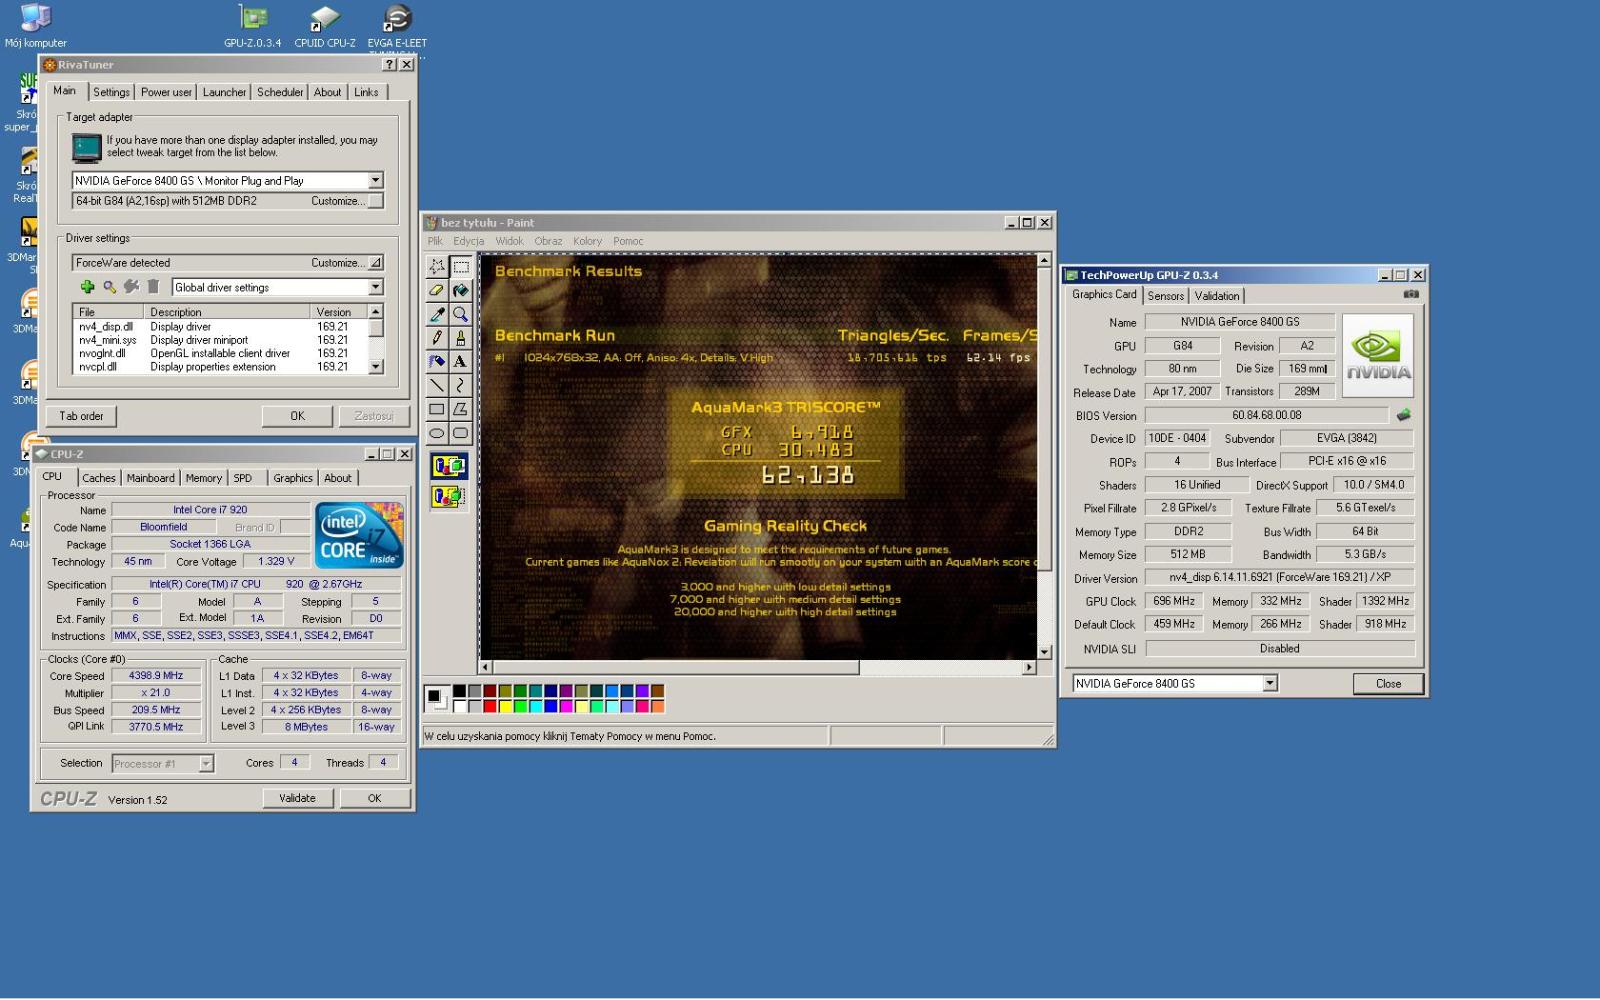This screenshot has width=1600, height=1000.
Task: Open the Global driver settings dropdown
Action: [x=376, y=287]
